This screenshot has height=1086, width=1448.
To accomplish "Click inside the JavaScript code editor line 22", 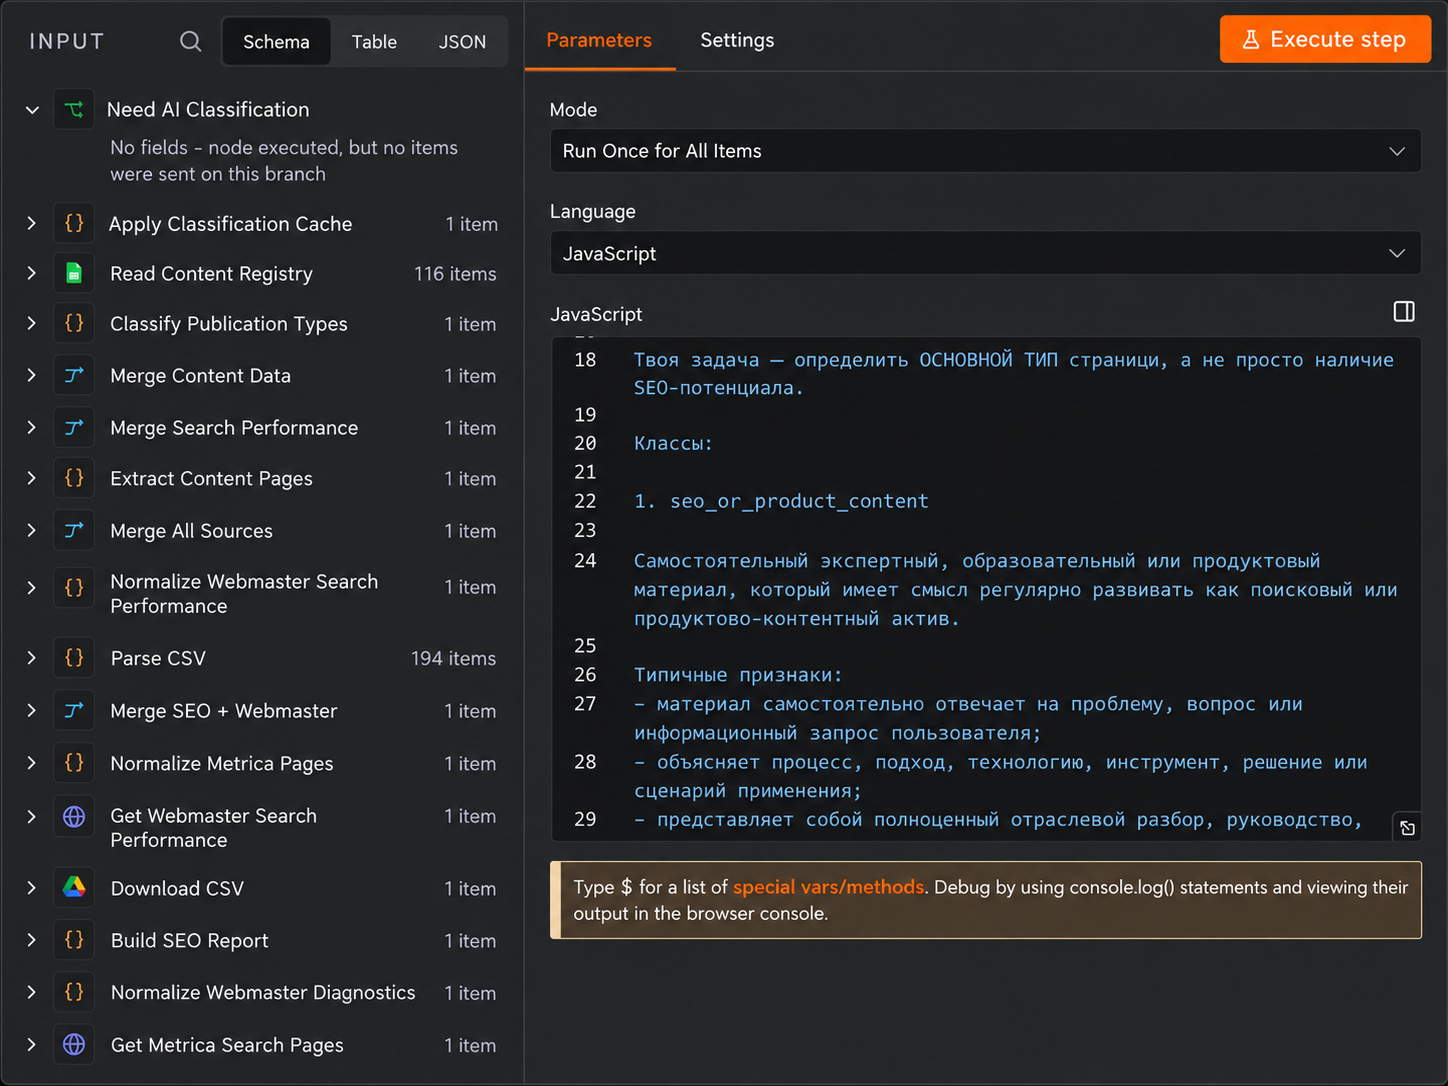I will pos(781,501).
